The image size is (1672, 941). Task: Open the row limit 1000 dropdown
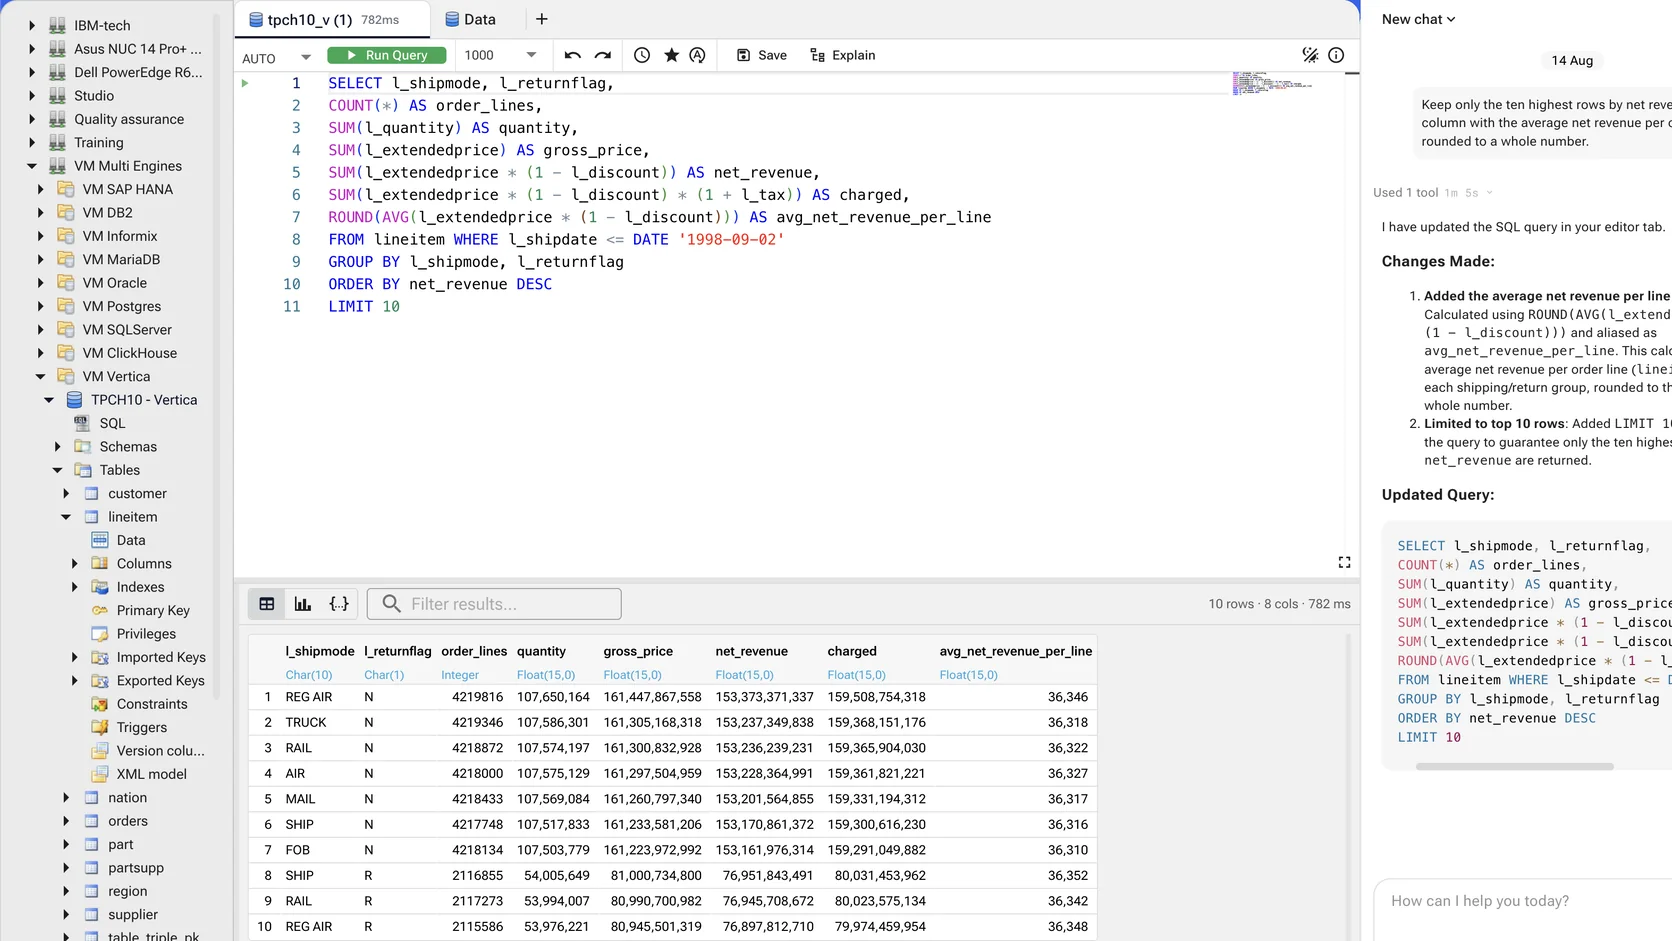tap(501, 55)
